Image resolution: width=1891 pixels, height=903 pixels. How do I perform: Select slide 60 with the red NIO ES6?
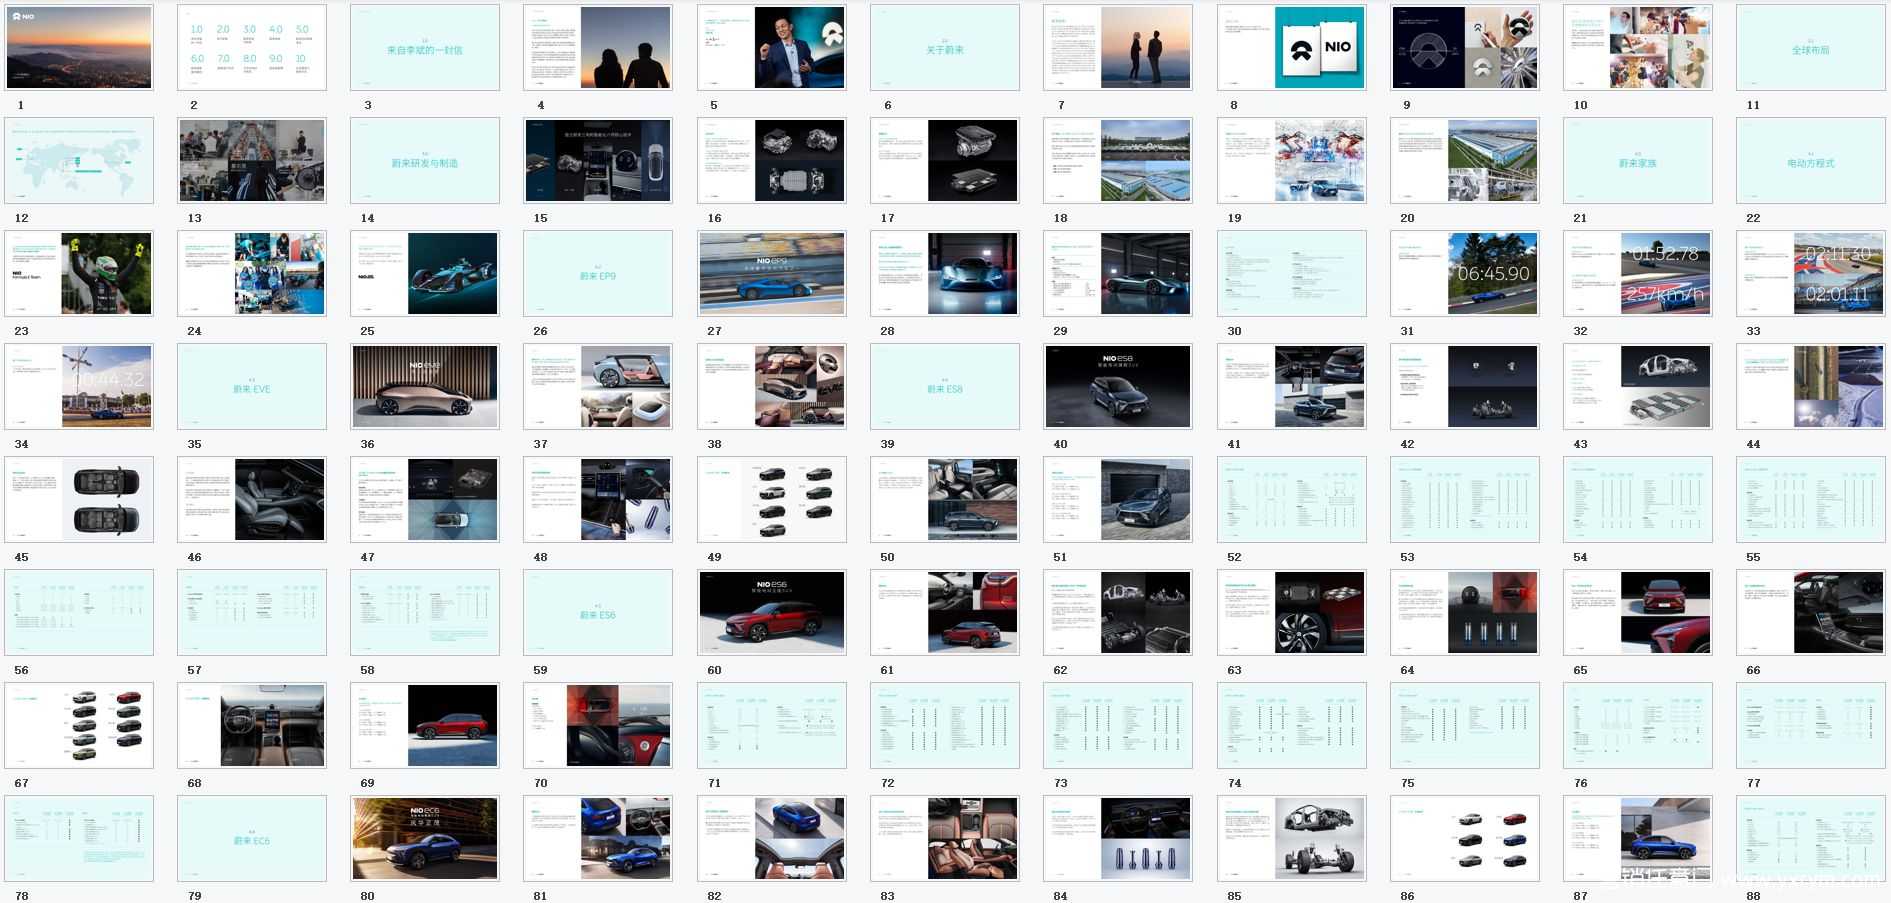pyautogui.click(x=771, y=612)
